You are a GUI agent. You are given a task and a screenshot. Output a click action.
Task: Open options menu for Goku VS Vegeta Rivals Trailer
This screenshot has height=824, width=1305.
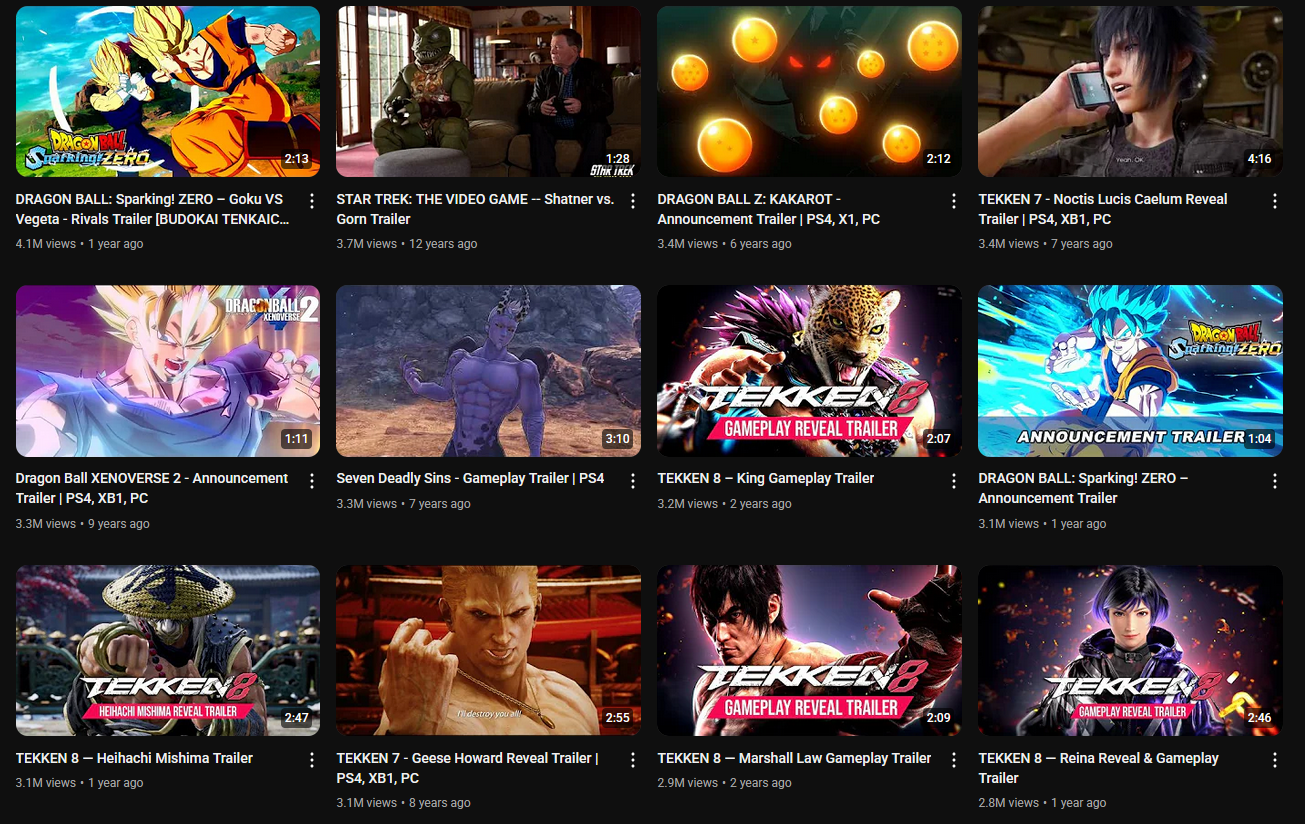click(311, 201)
